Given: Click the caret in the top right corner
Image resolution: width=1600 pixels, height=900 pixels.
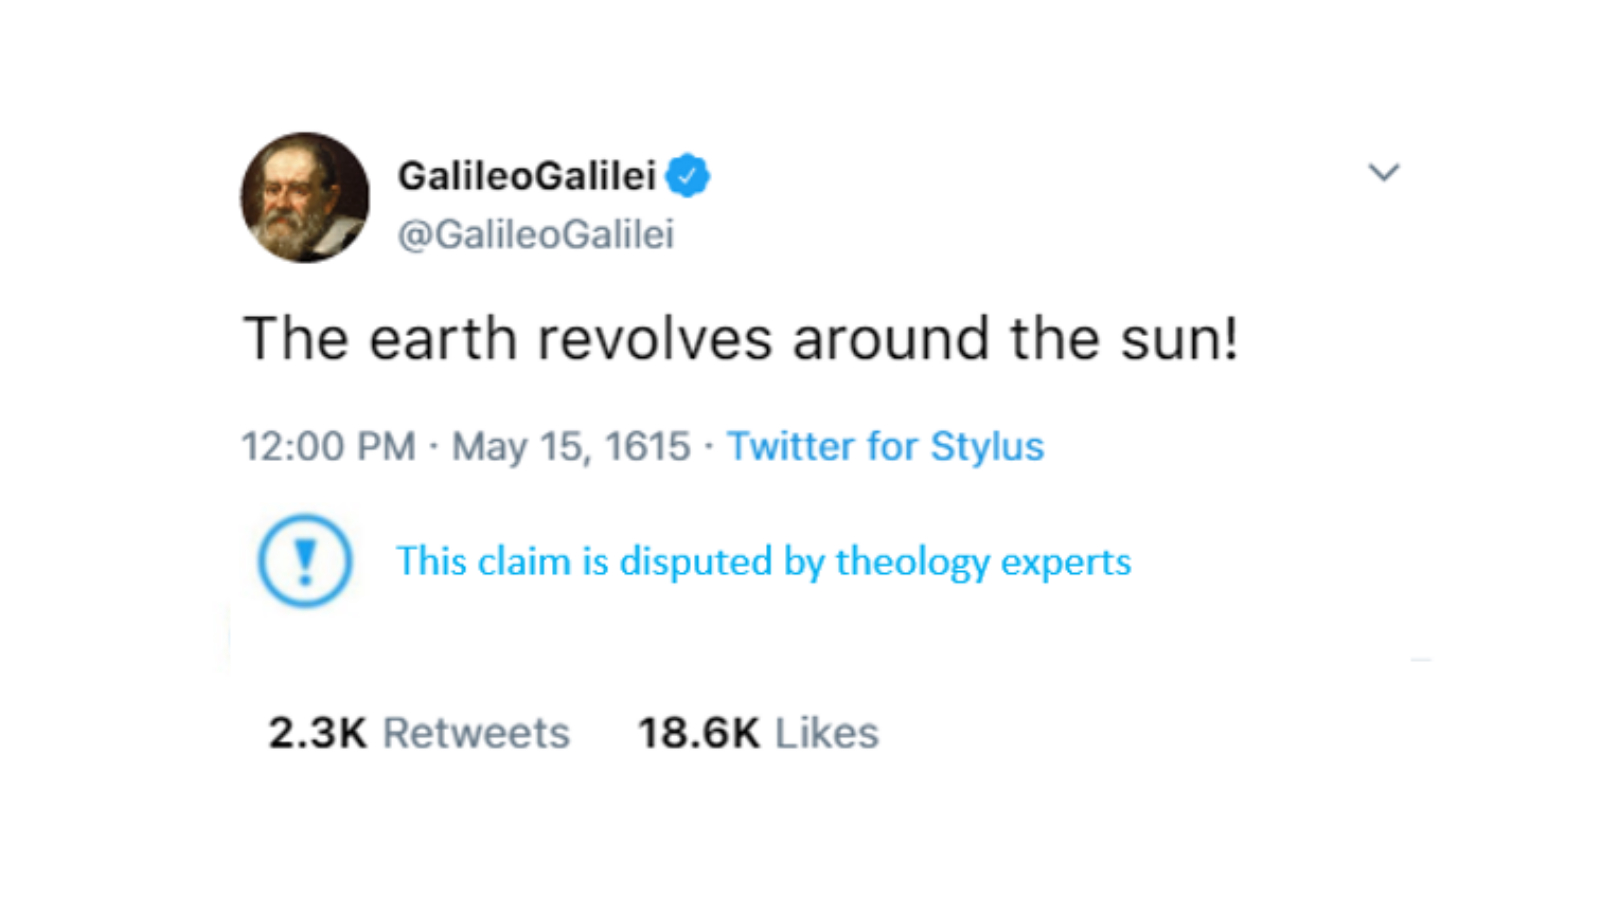Looking at the screenshot, I should click(x=1385, y=172).
